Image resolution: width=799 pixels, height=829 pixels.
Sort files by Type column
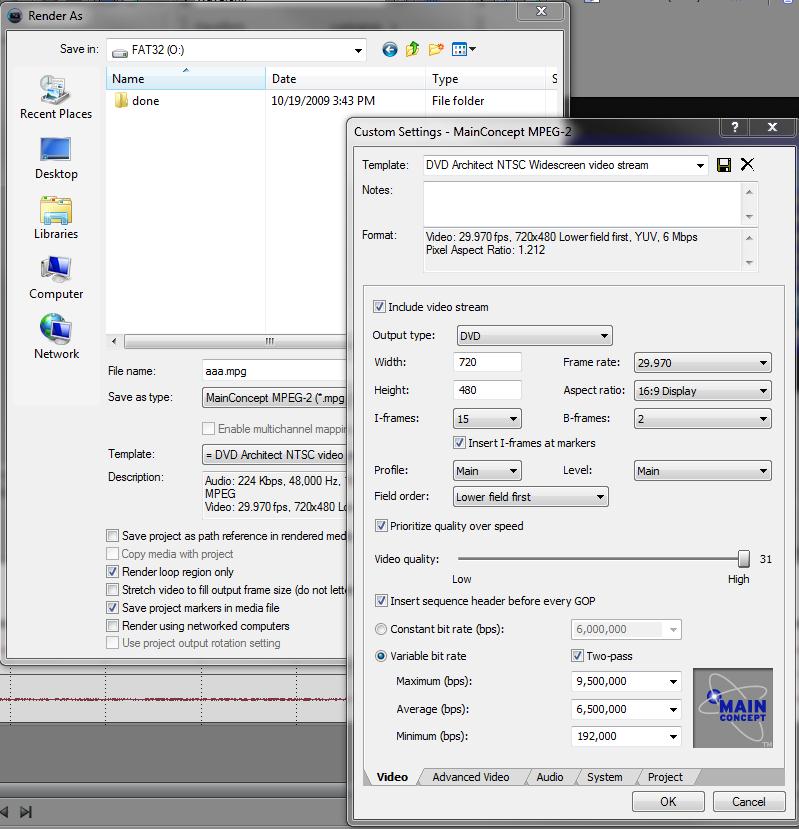485,79
